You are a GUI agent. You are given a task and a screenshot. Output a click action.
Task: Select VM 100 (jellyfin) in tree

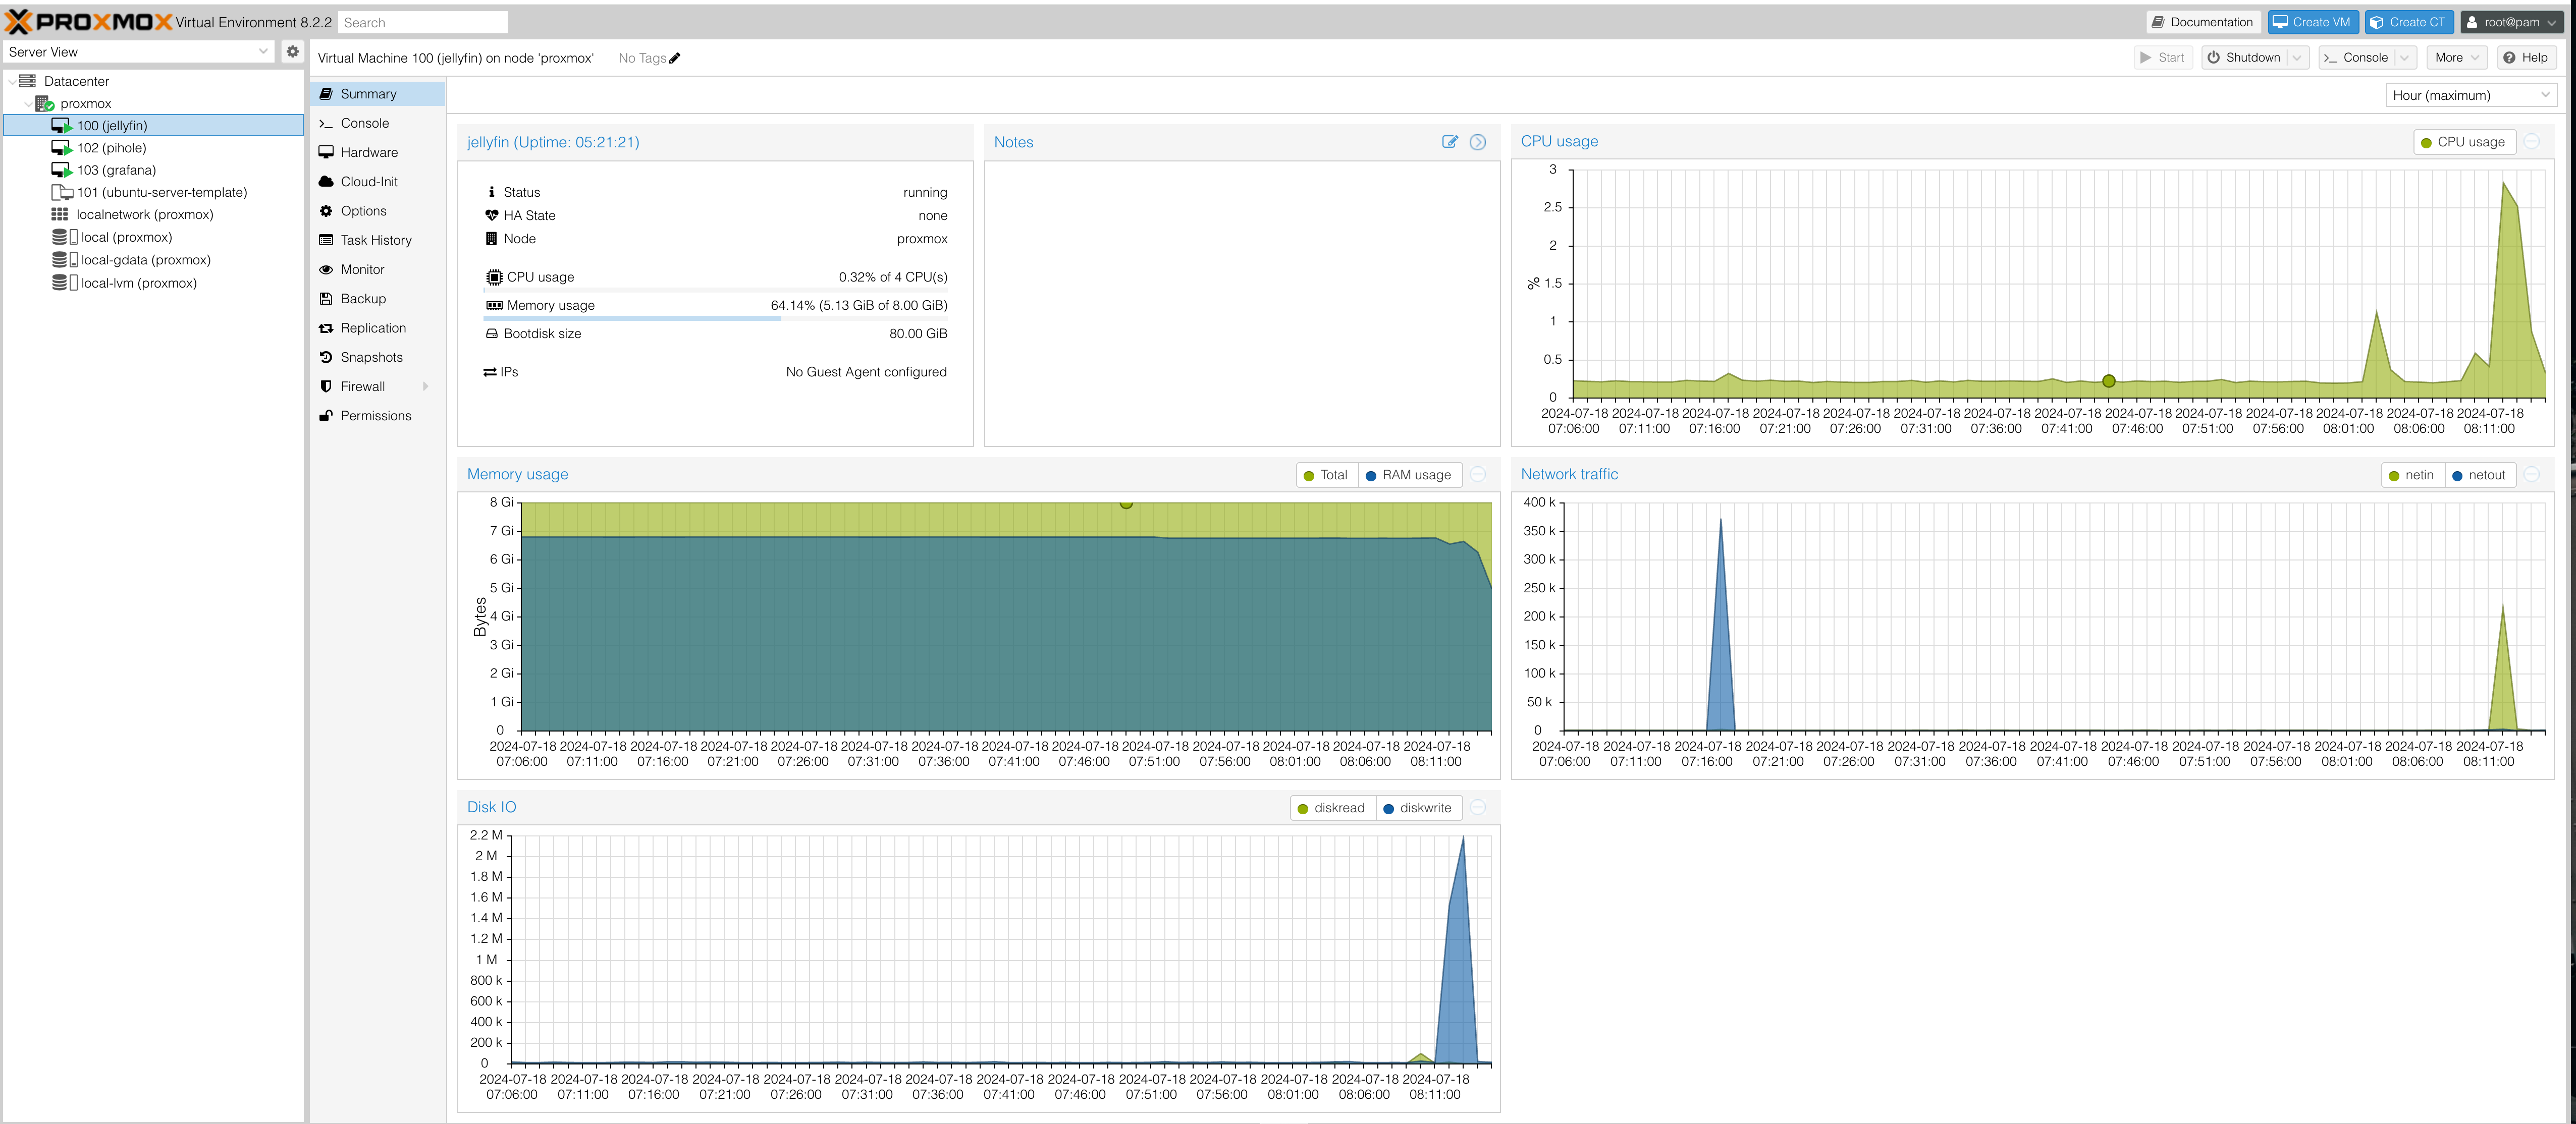tap(154, 125)
